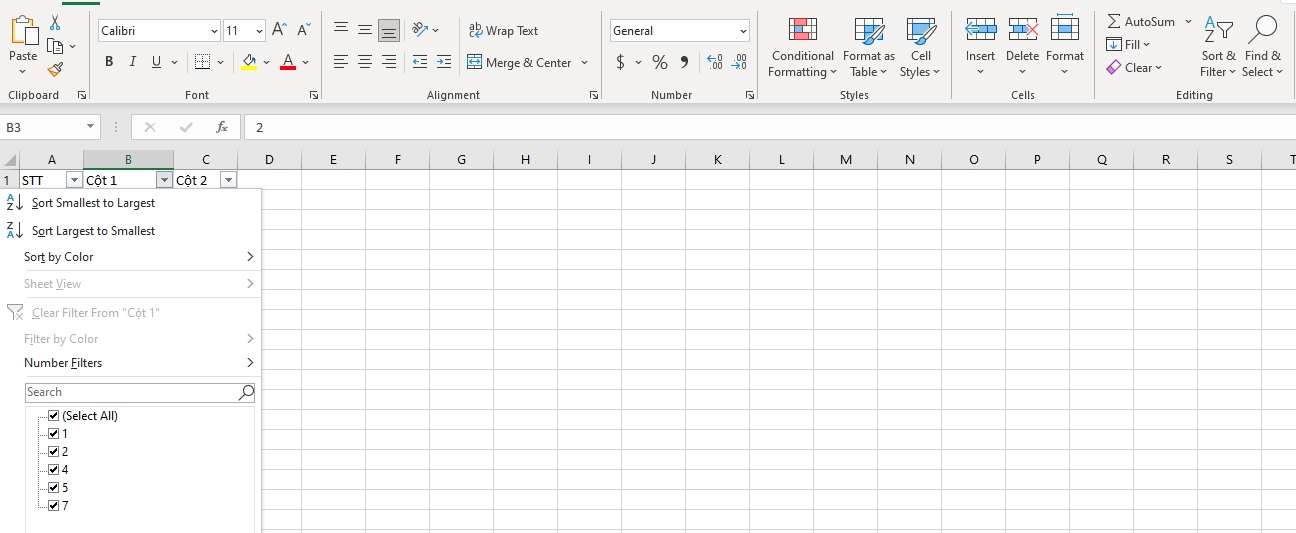
Task: Click the Delete cells button
Action: tap(1022, 47)
